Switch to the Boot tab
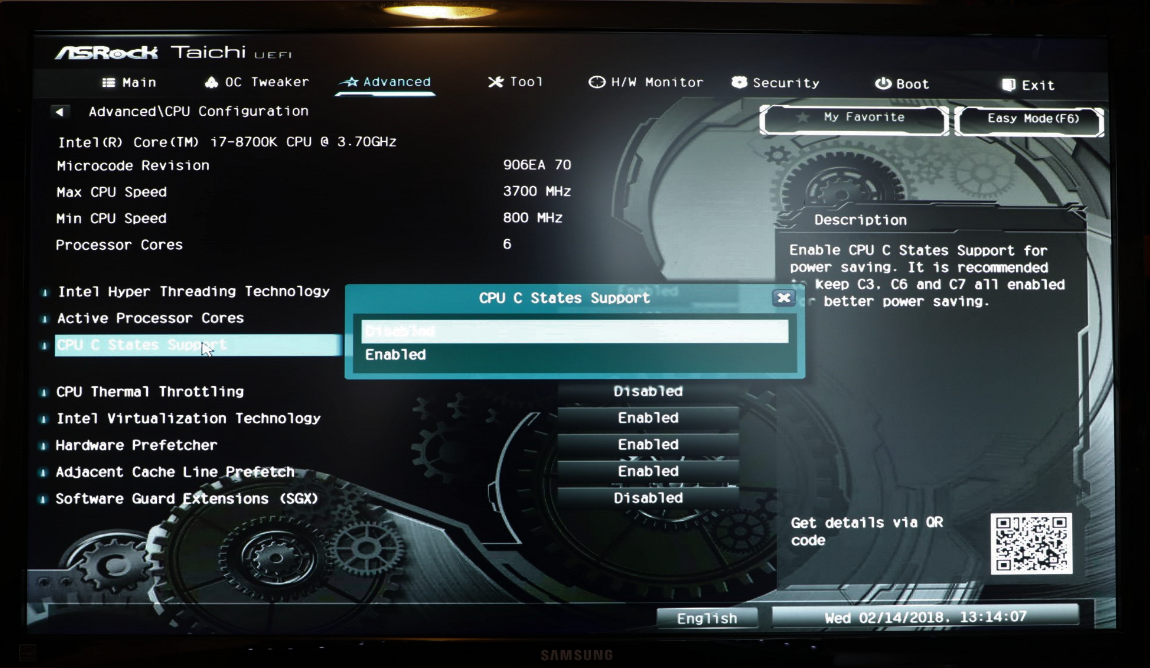Image resolution: width=1150 pixels, height=668 pixels. point(902,84)
